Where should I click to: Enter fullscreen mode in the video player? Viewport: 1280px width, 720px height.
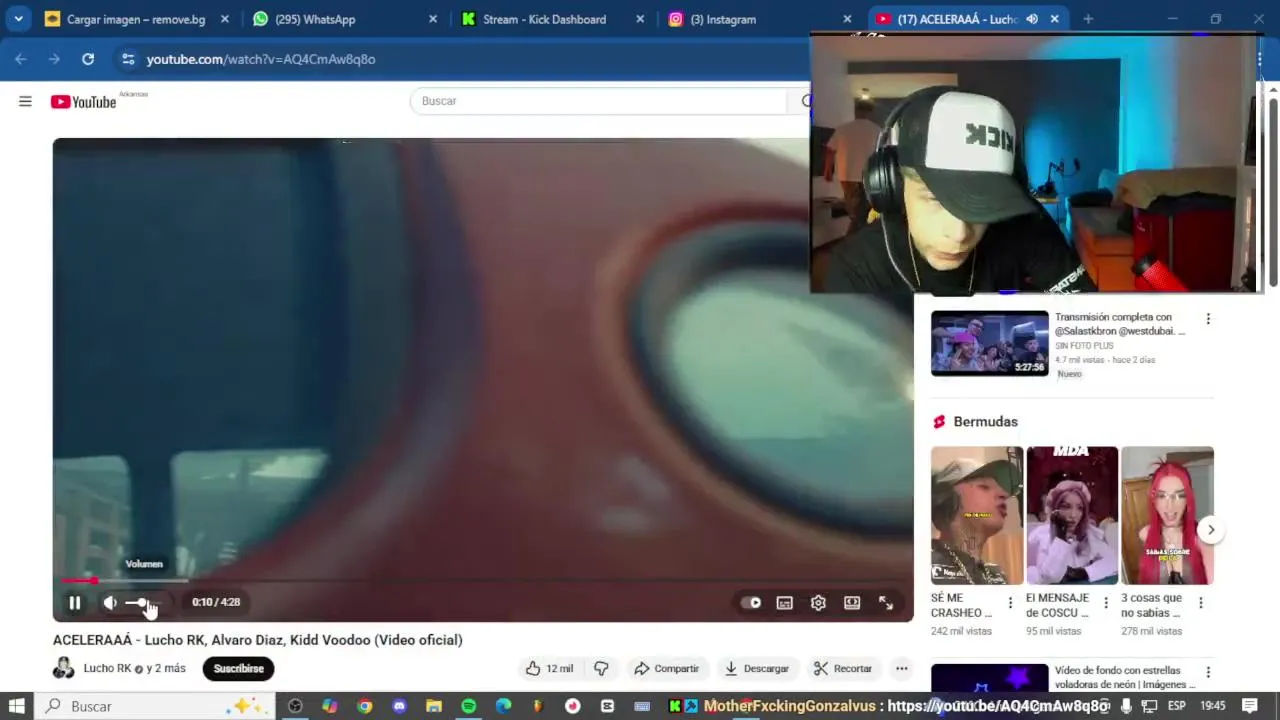886,602
